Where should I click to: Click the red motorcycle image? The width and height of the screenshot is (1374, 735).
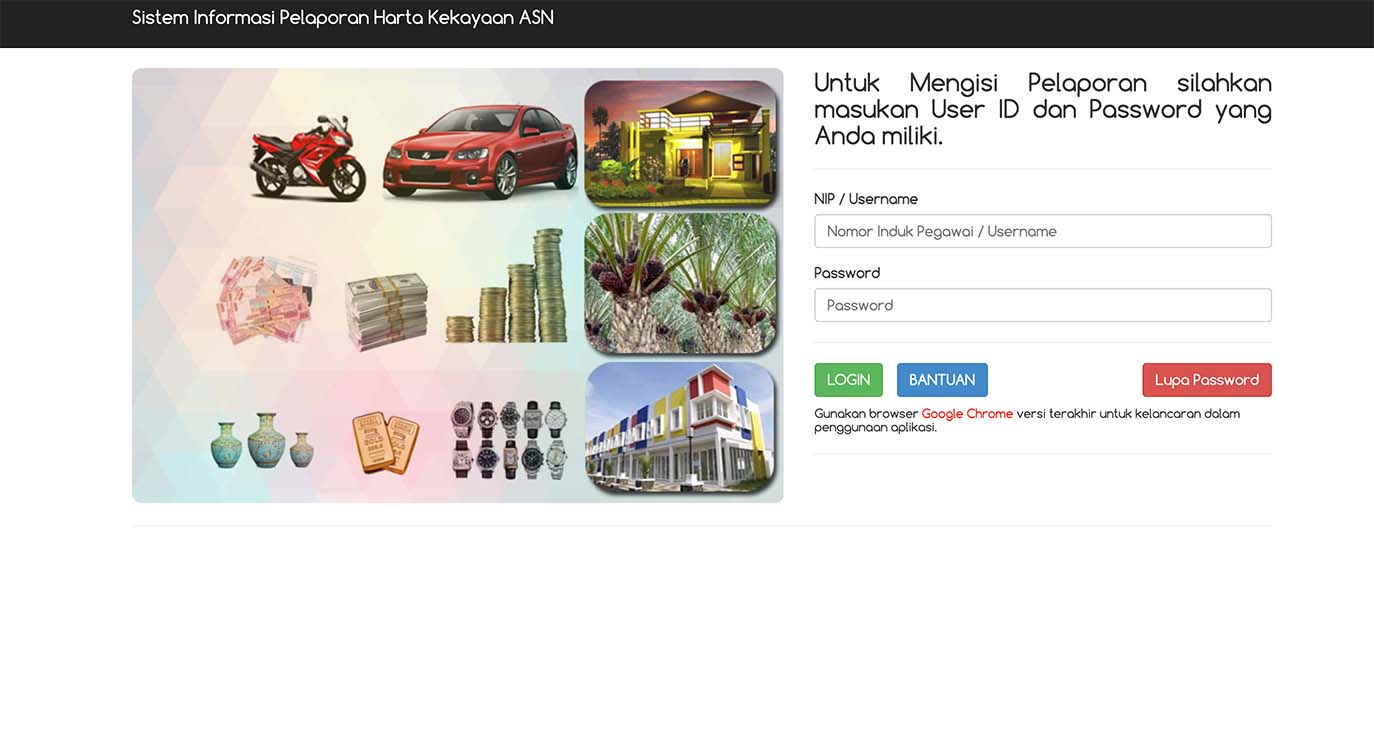[307, 156]
